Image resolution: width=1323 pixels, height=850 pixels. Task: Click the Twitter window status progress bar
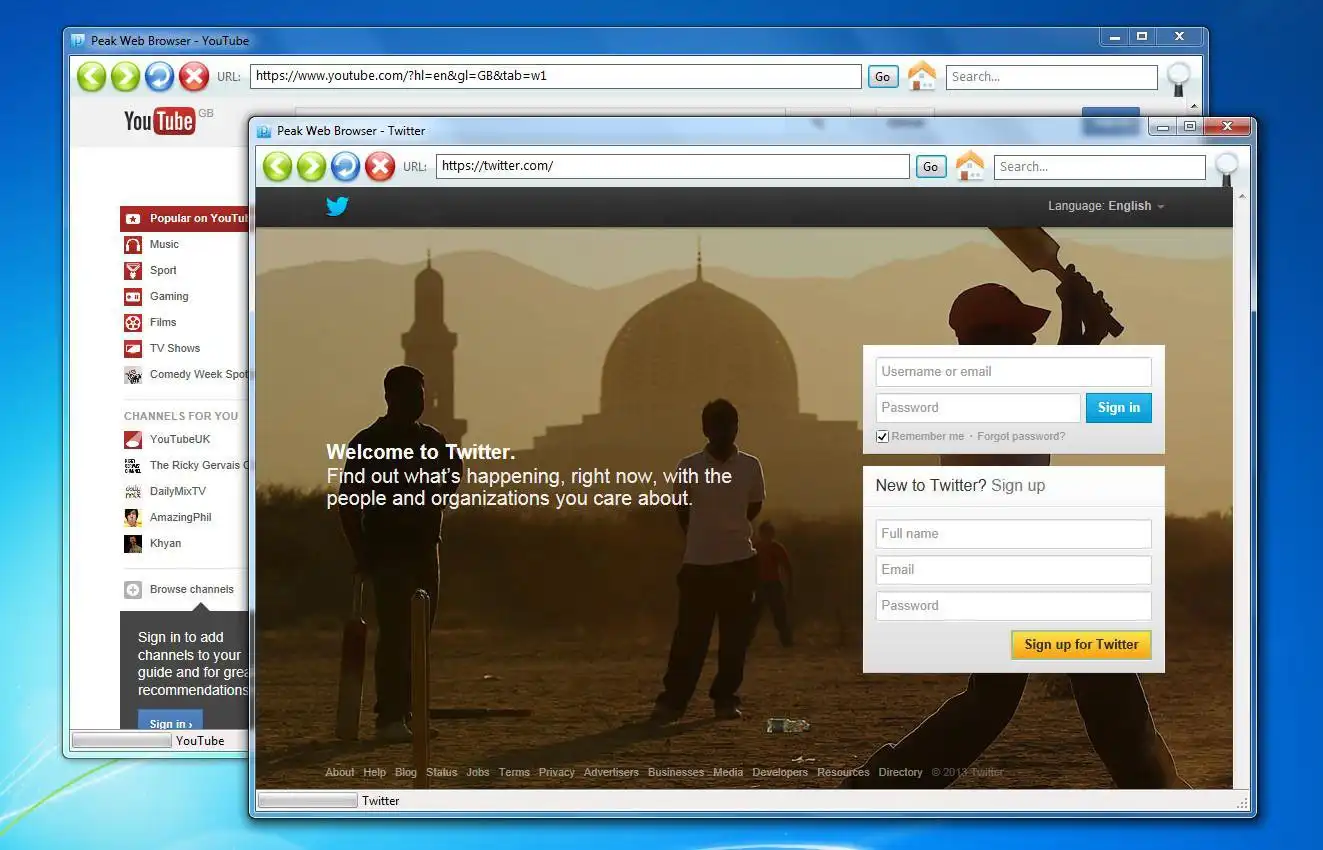[x=308, y=801]
